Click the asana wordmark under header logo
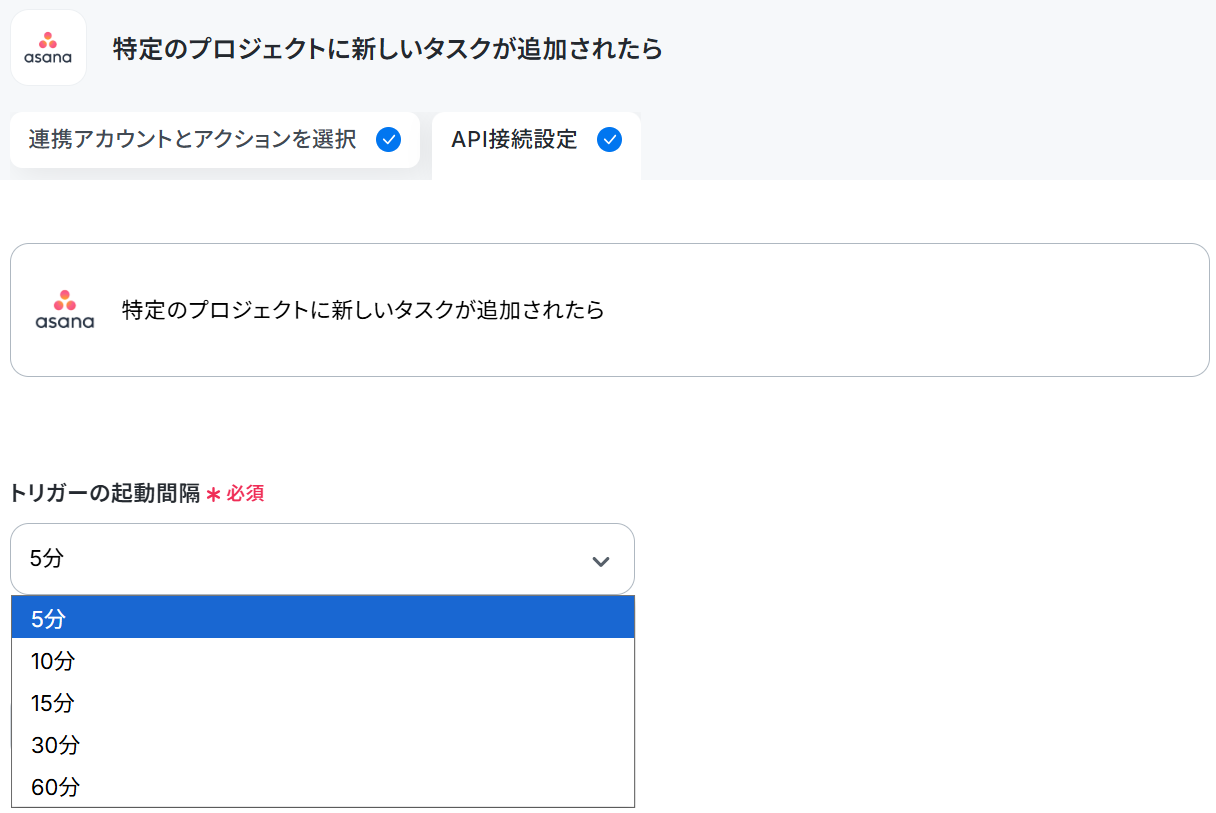The height and width of the screenshot is (813, 1216). tap(48, 58)
